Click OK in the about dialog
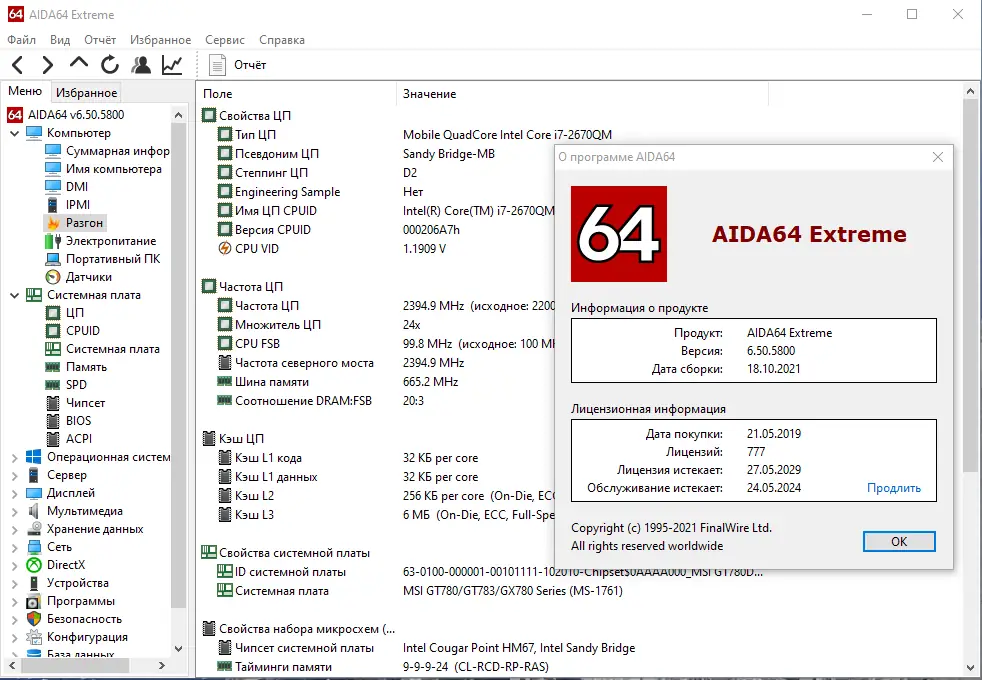Image resolution: width=982 pixels, height=680 pixels. pyautogui.click(x=898, y=541)
